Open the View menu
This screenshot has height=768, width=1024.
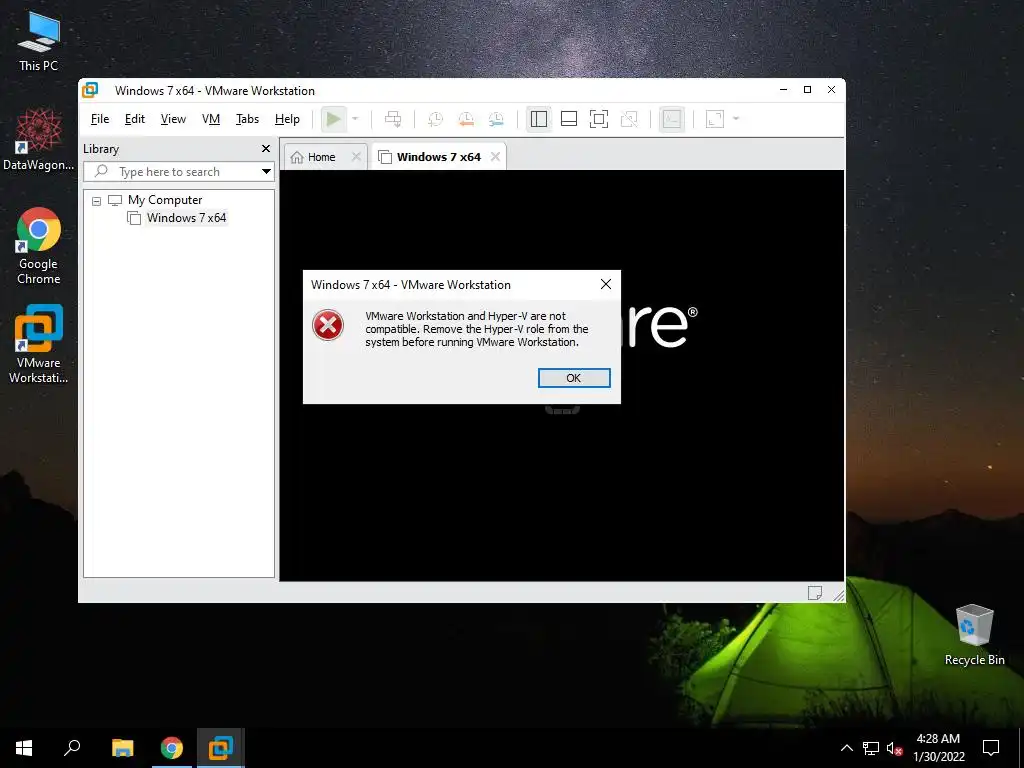(x=173, y=119)
